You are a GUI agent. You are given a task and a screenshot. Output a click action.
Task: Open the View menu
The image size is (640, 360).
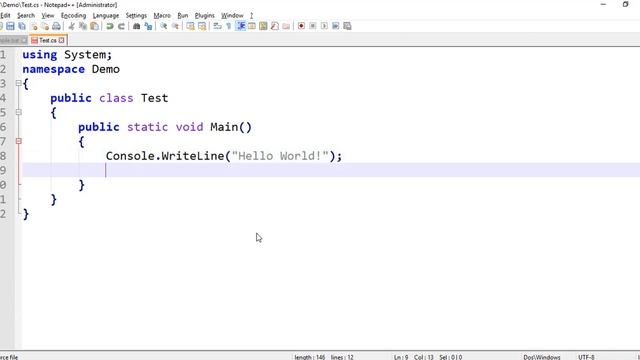coord(48,16)
